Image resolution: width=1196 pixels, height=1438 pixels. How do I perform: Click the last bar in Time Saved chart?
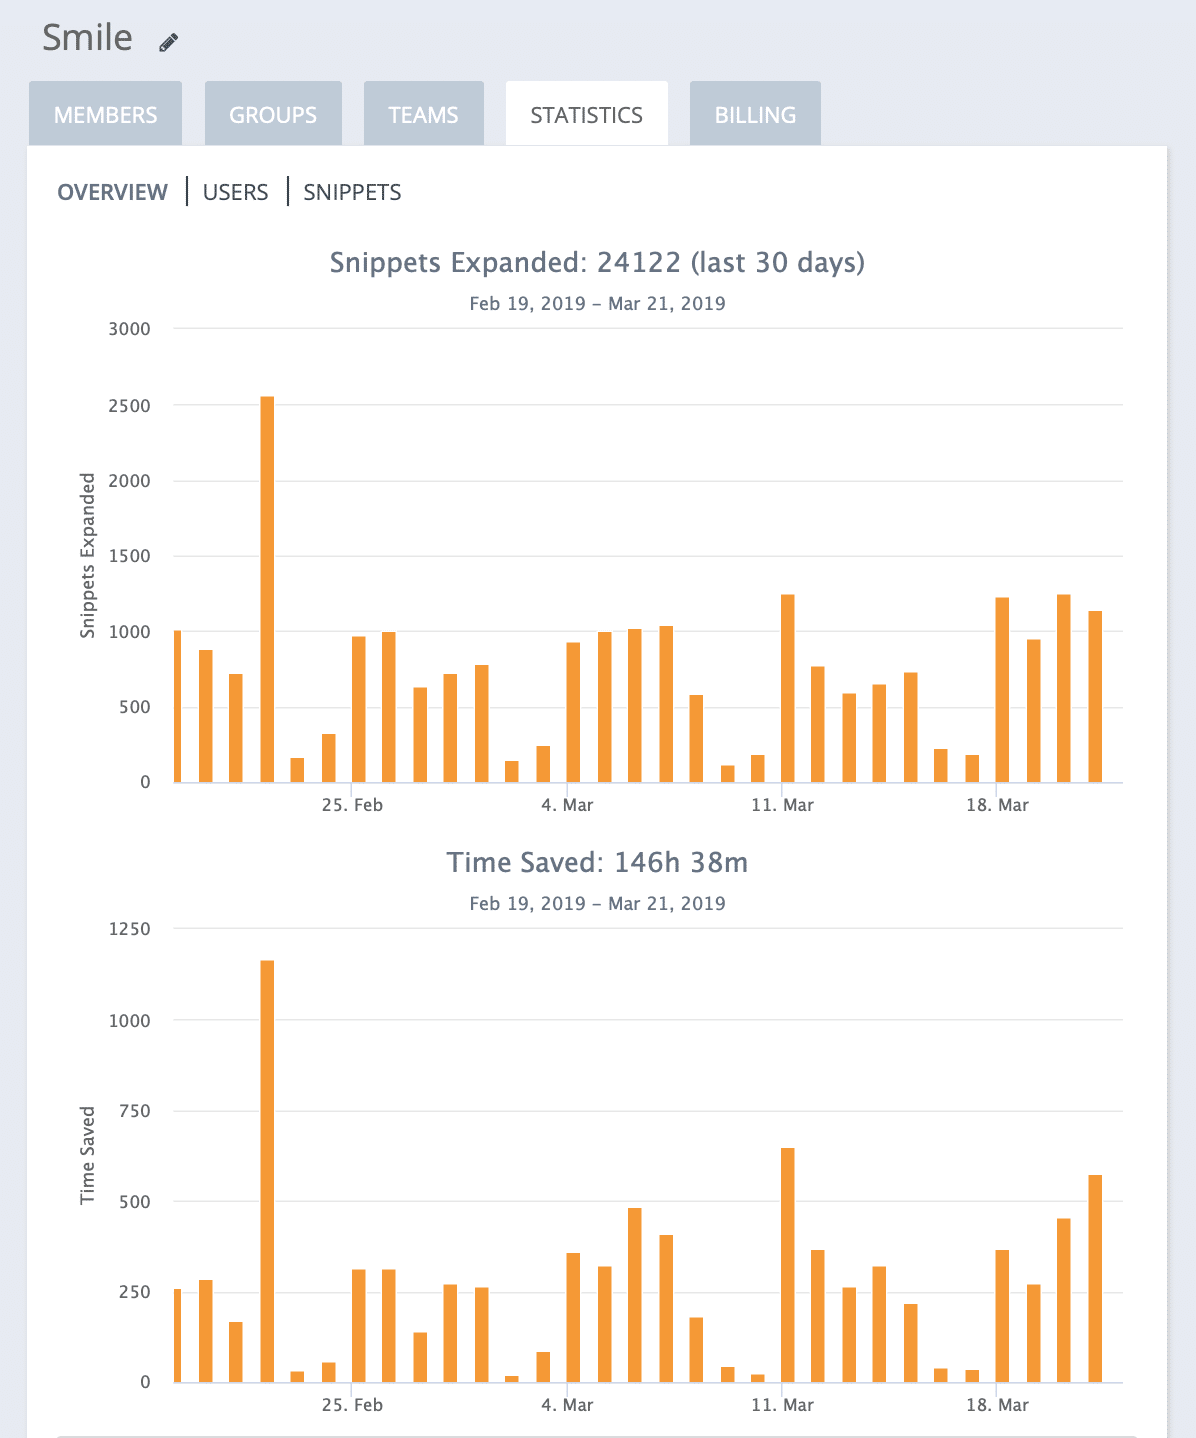[x=1095, y=1278]
